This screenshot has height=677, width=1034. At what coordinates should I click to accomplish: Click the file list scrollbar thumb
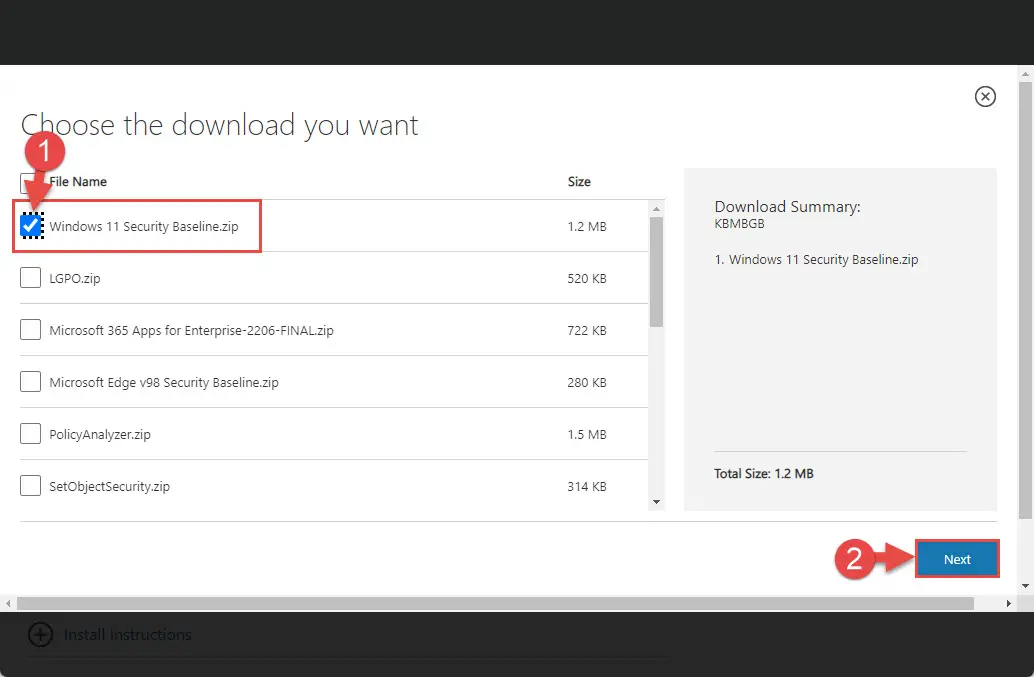point(656,272)
